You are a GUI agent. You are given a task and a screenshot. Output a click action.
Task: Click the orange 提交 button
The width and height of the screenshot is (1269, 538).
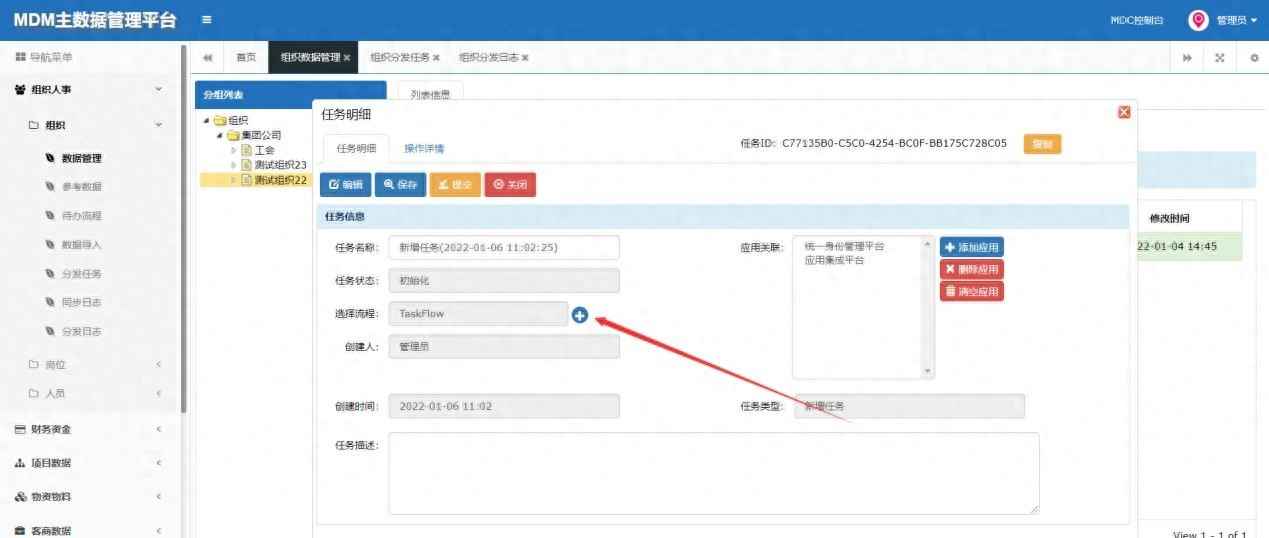(x=456, y=185)
